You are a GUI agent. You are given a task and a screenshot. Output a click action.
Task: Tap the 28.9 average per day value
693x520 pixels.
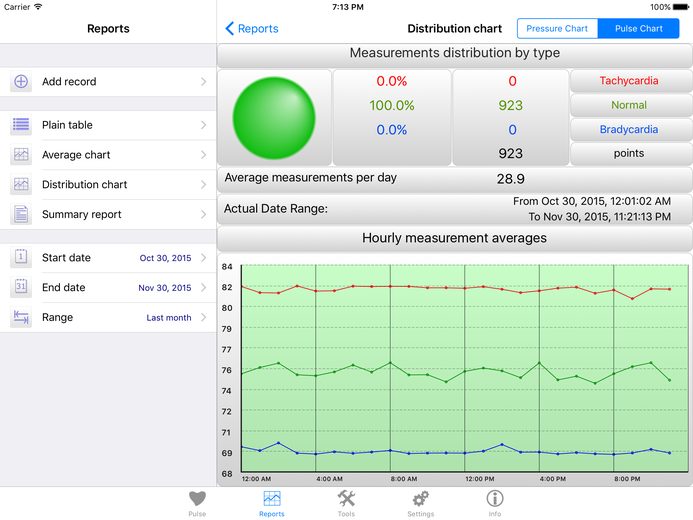click(x=510, y=179)
